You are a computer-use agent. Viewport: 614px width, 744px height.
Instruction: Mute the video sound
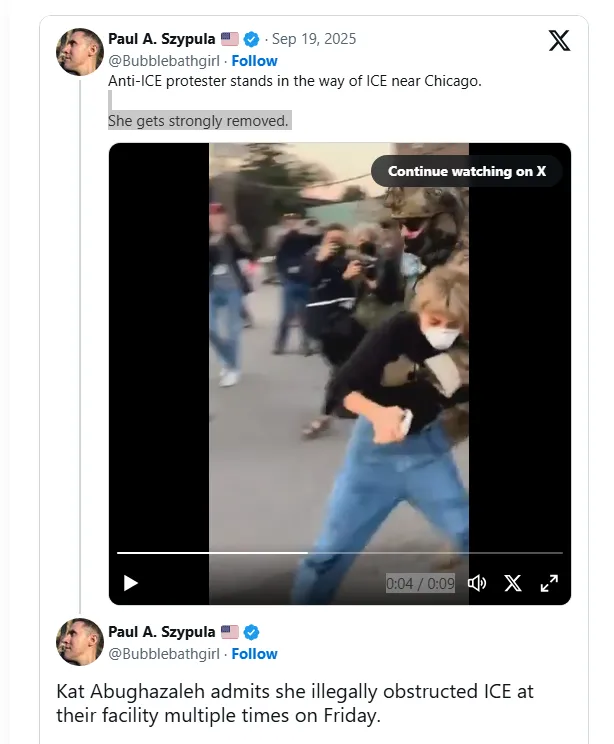[477, 583]
